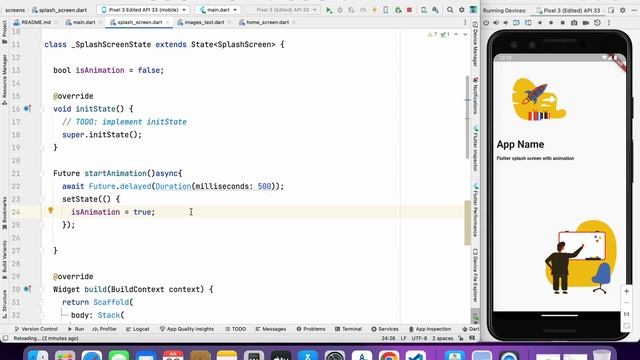The width and height of the screenshot is (640, 360).
Task: Click lightbulb intention icon on line 24
Action: [x=51, y=211]
